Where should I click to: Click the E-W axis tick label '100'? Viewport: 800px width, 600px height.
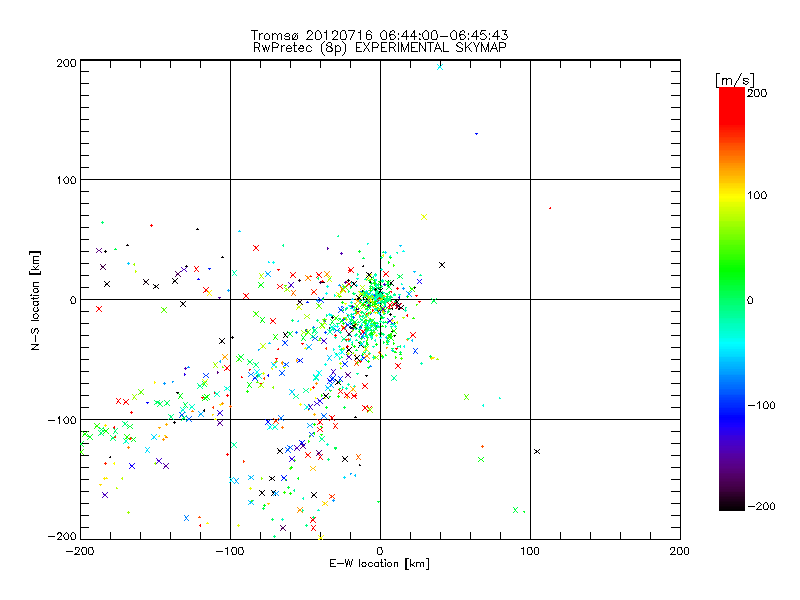pos(530,551)
